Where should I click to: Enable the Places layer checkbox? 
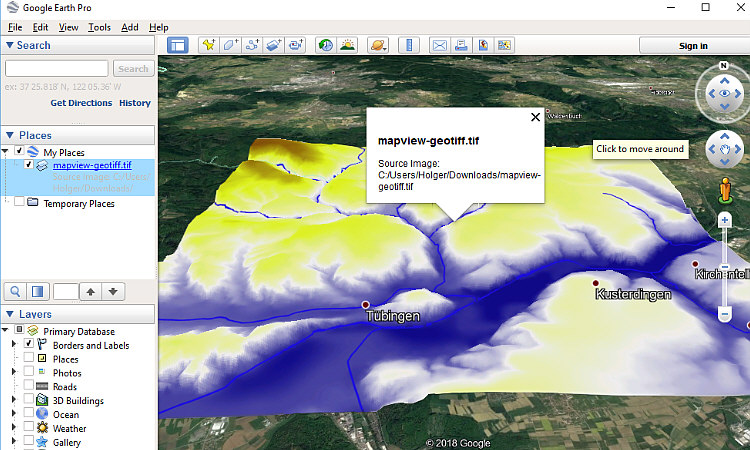29,357
